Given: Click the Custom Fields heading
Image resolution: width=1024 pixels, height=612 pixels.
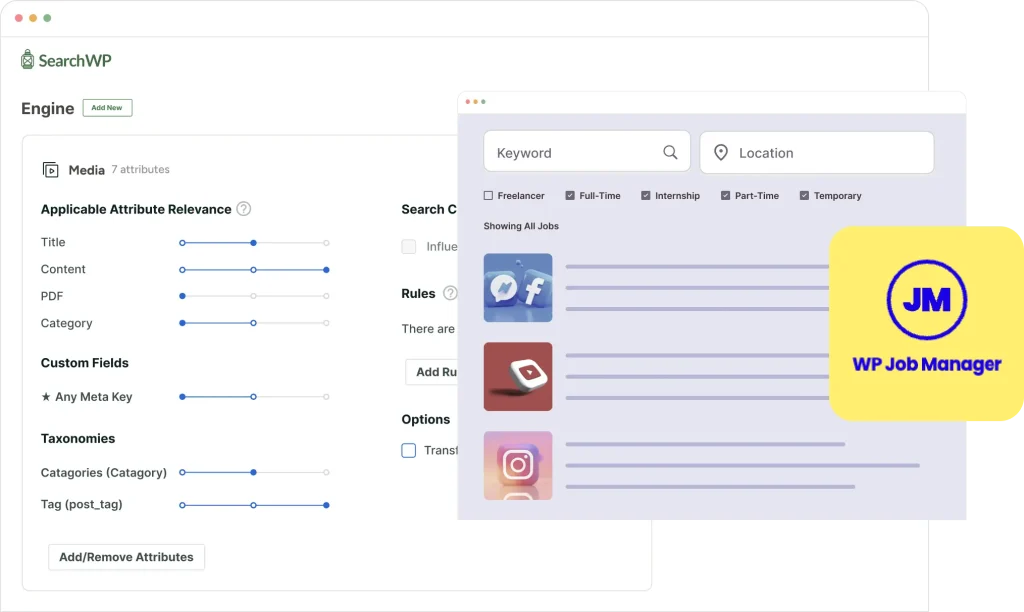Looking at the screenshot, I should point(85,362).
